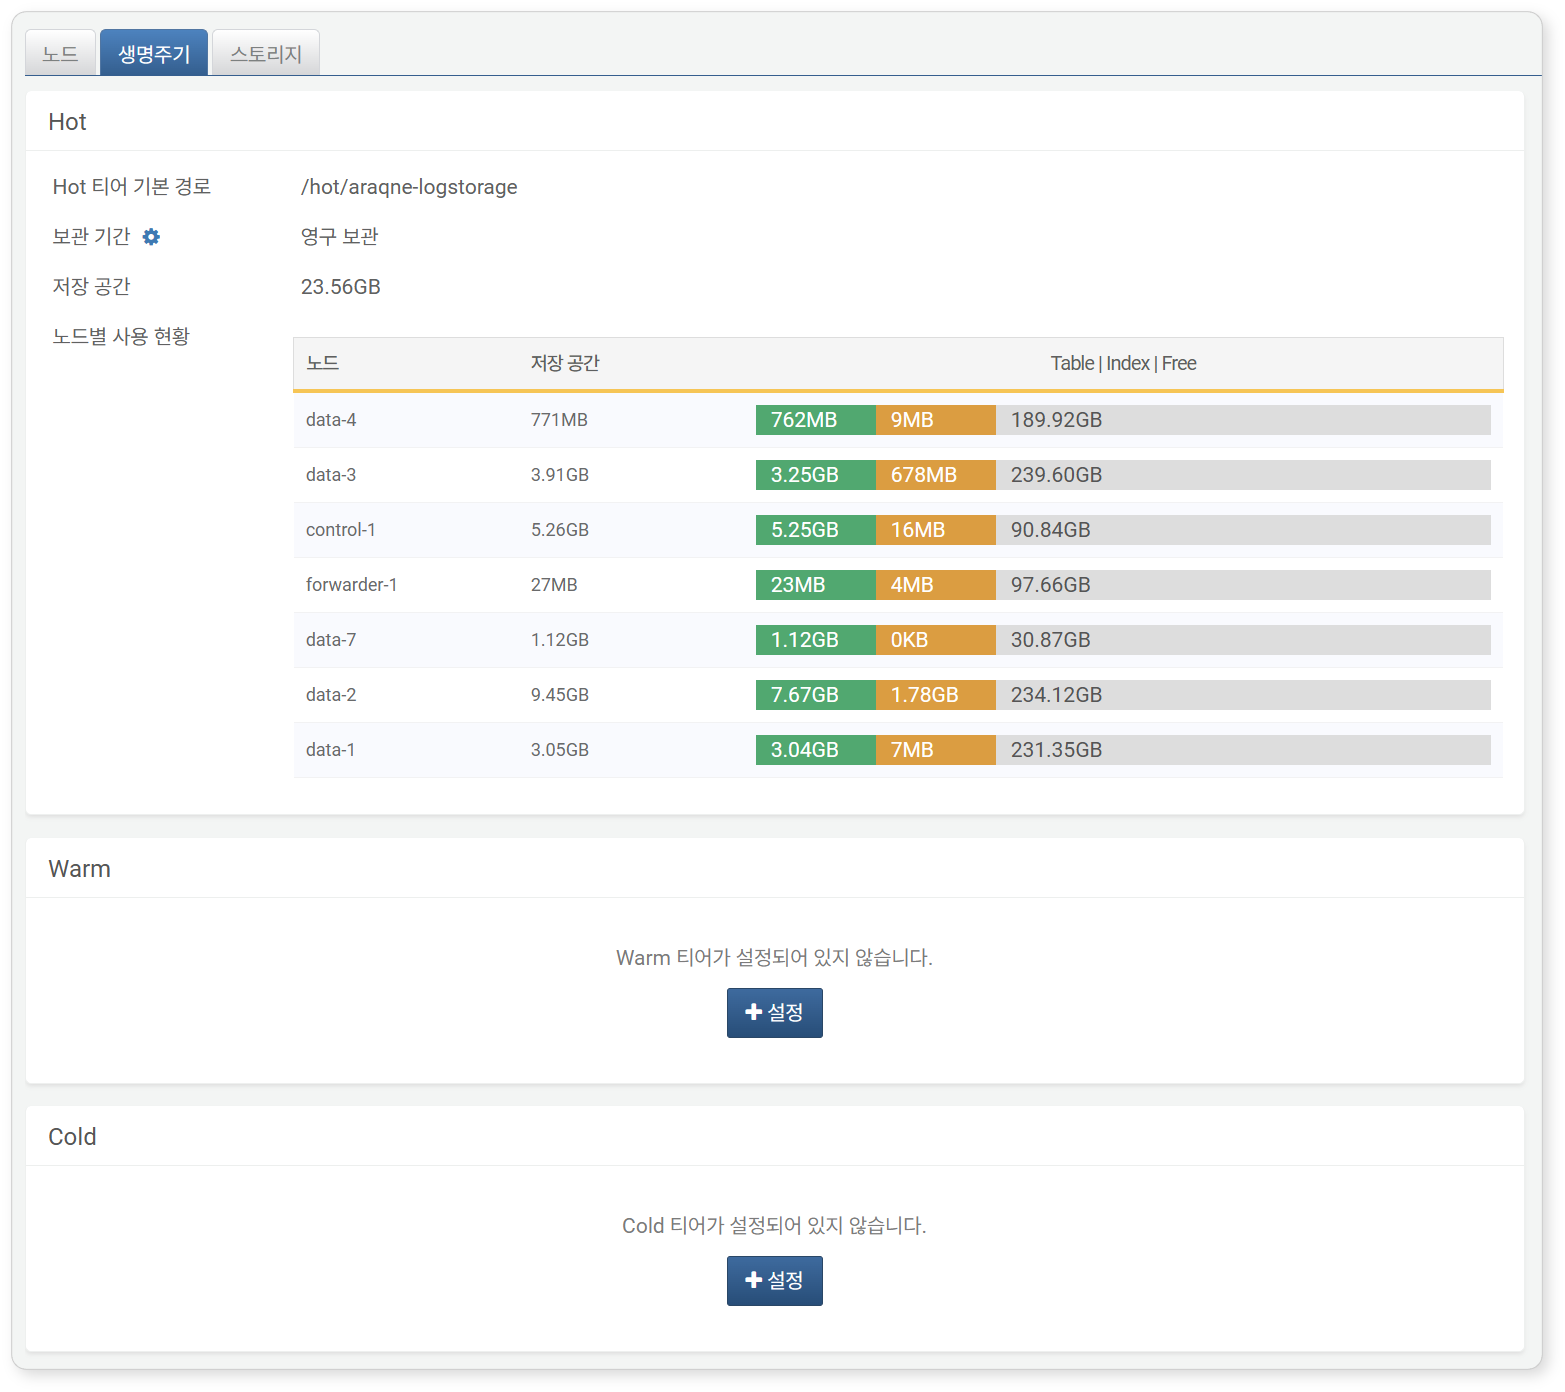The width and height of the screenshot is (1565, 1392).
Task: Click the Table | Index | Free header
Action: (x=1123, y=363)
